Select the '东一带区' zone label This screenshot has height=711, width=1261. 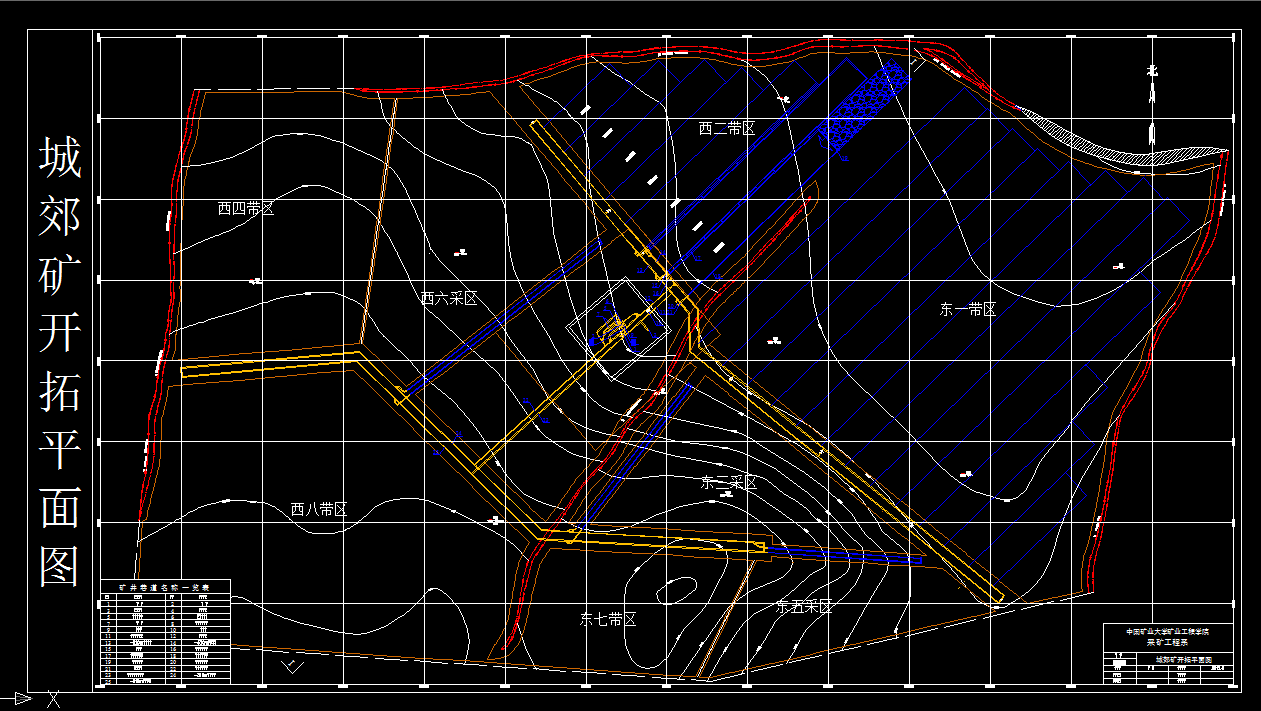(x=968, y=310)
